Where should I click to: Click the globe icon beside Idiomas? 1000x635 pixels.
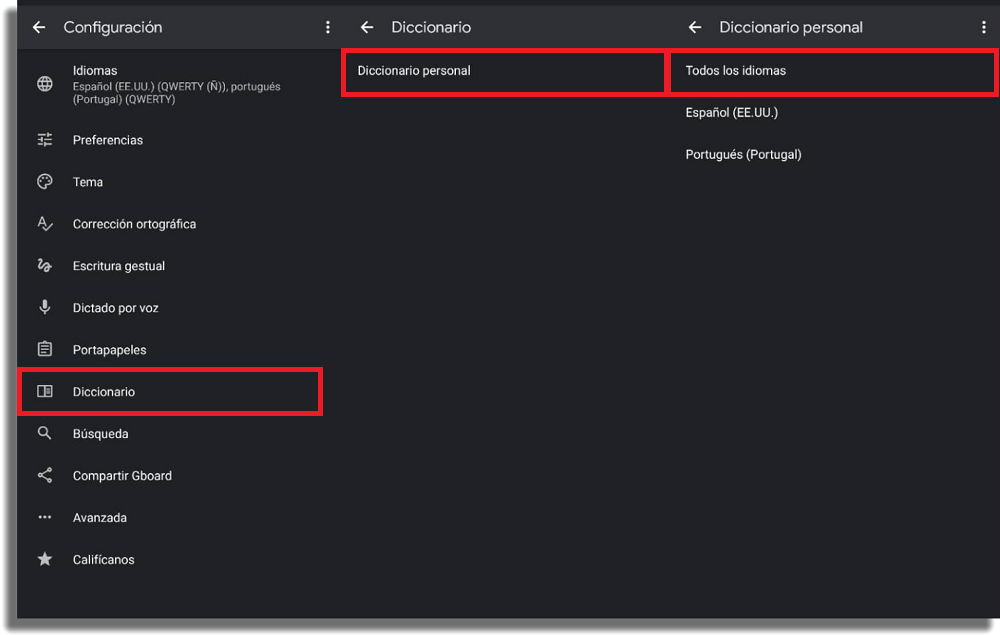(45, 84)
